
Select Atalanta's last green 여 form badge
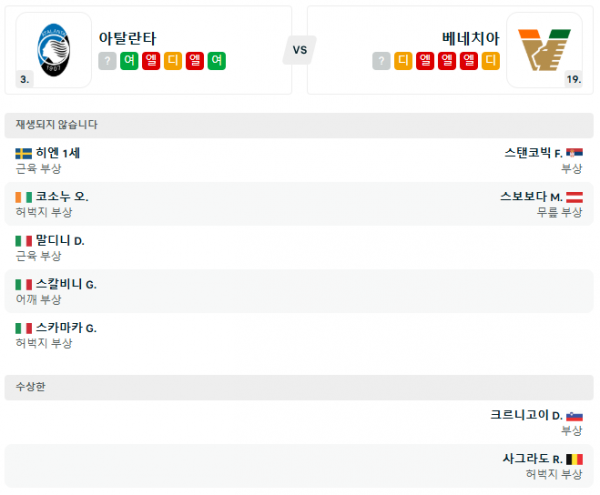(217, 61)
